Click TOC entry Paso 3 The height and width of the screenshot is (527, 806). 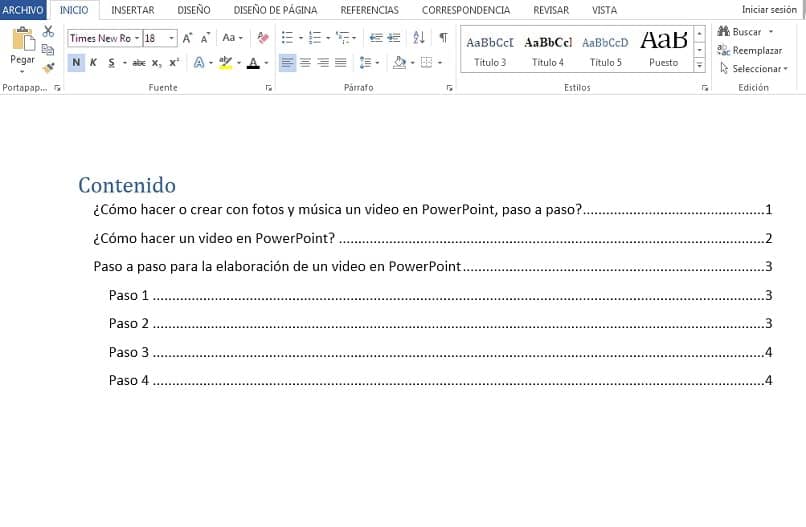pyautogui.click(x=440, y=352)
